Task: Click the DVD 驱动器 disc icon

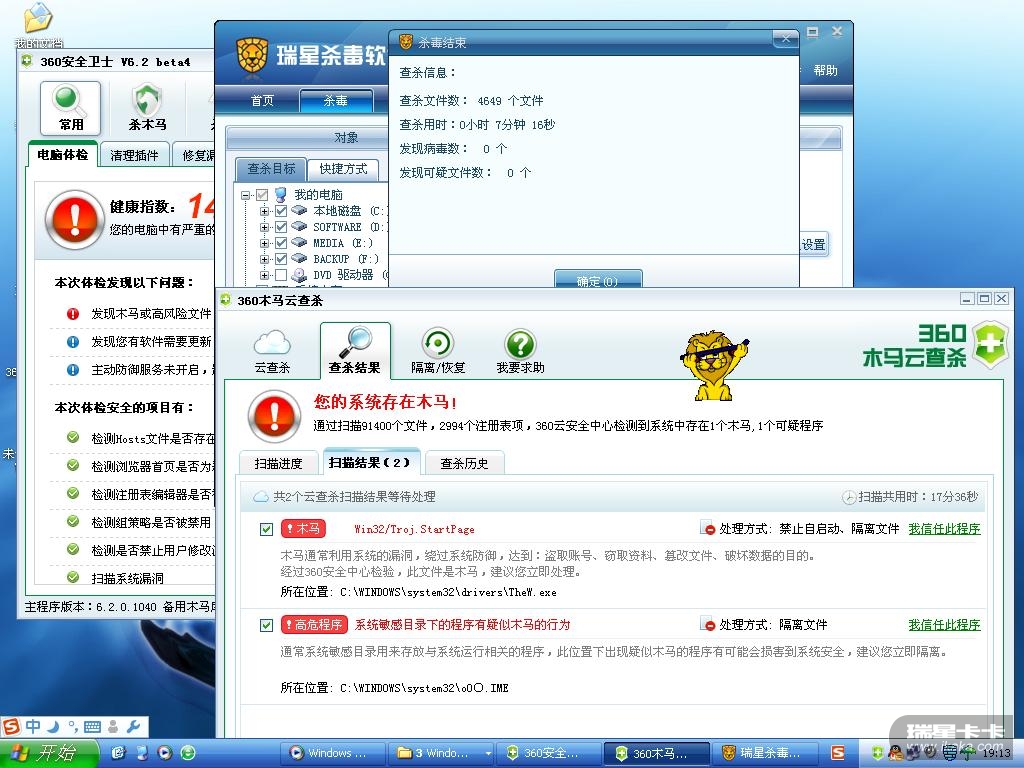Action: point(299,275)
